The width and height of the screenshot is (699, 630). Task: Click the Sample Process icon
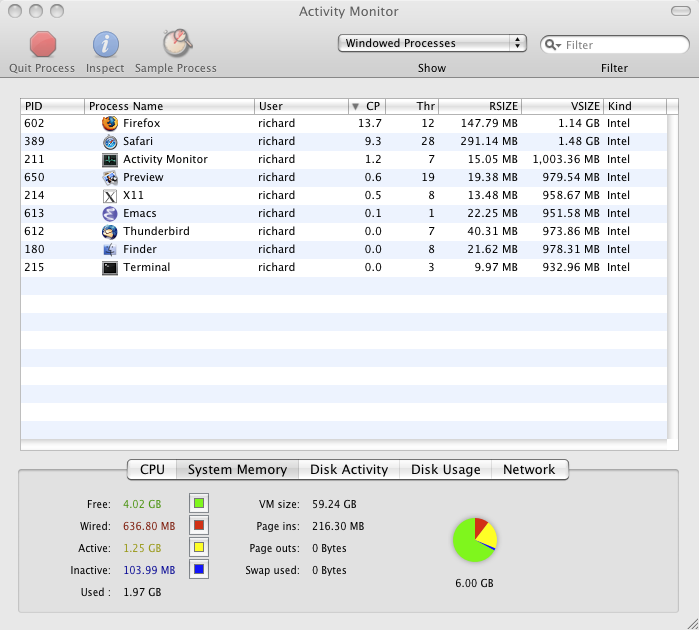click(177, 44)
